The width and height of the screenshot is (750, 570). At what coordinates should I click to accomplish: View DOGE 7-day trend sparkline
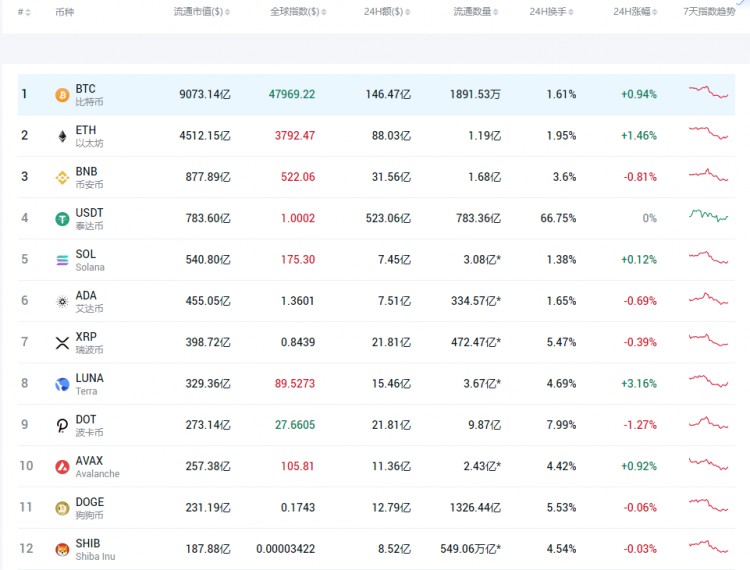pyautogui.click(x=708, y=505)
